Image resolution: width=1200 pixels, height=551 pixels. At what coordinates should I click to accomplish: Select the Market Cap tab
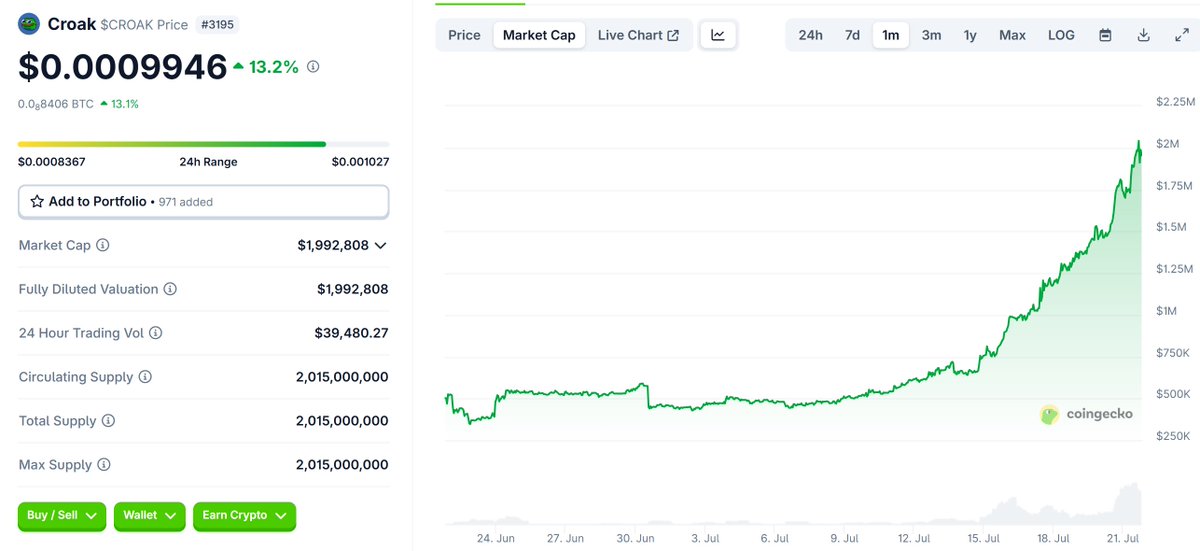(539, 35)
